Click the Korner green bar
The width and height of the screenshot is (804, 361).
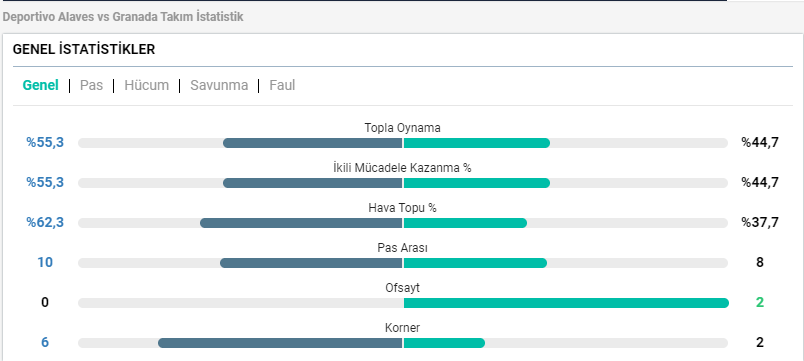tap(444, 343)
